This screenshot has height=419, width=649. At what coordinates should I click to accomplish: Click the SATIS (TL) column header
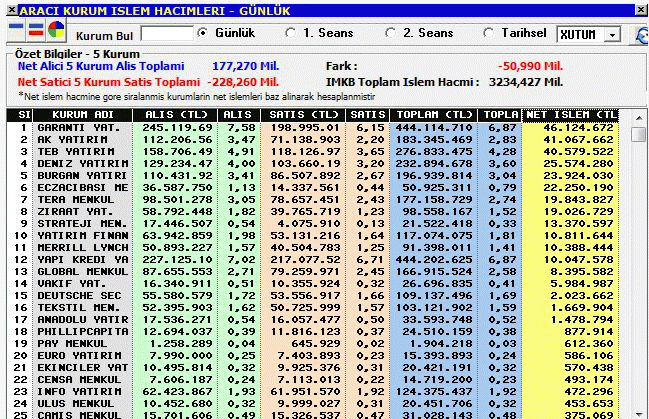pos(302,115)
